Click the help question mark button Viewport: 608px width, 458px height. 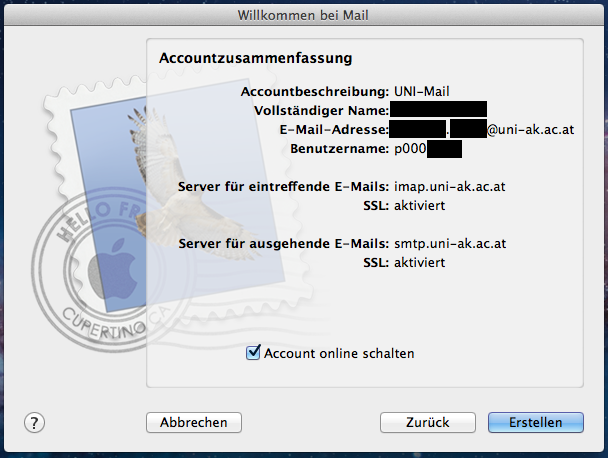pyautogui.click(x=34, y=422)
